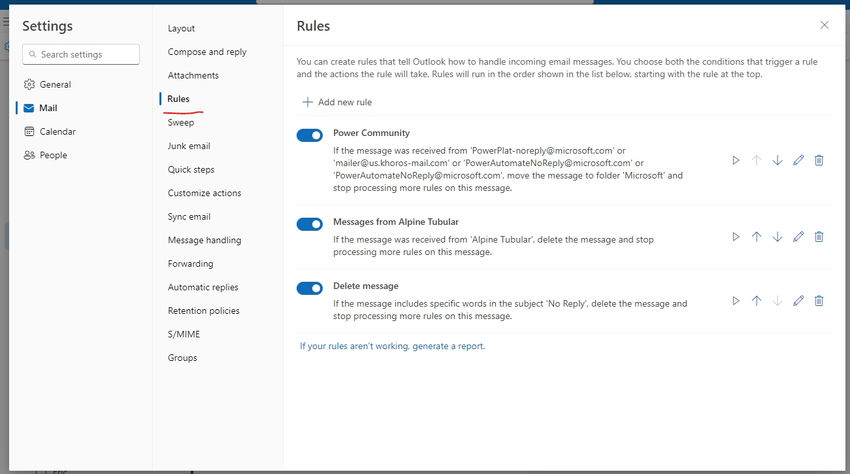850x474 pixels.
Task: Select the Mail category label
Action: [x=48, y=108]
